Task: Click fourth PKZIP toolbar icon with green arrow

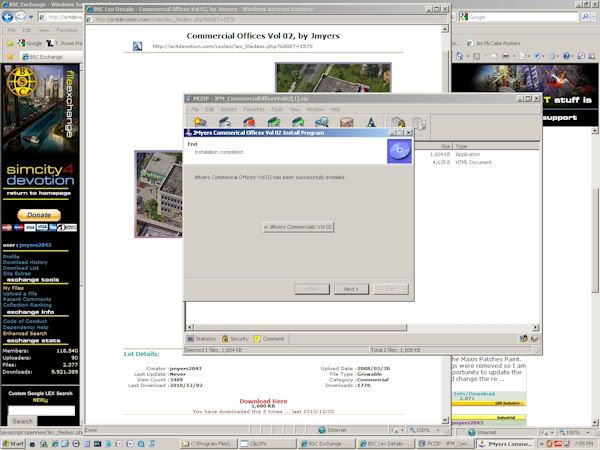Action: (274, 122)
